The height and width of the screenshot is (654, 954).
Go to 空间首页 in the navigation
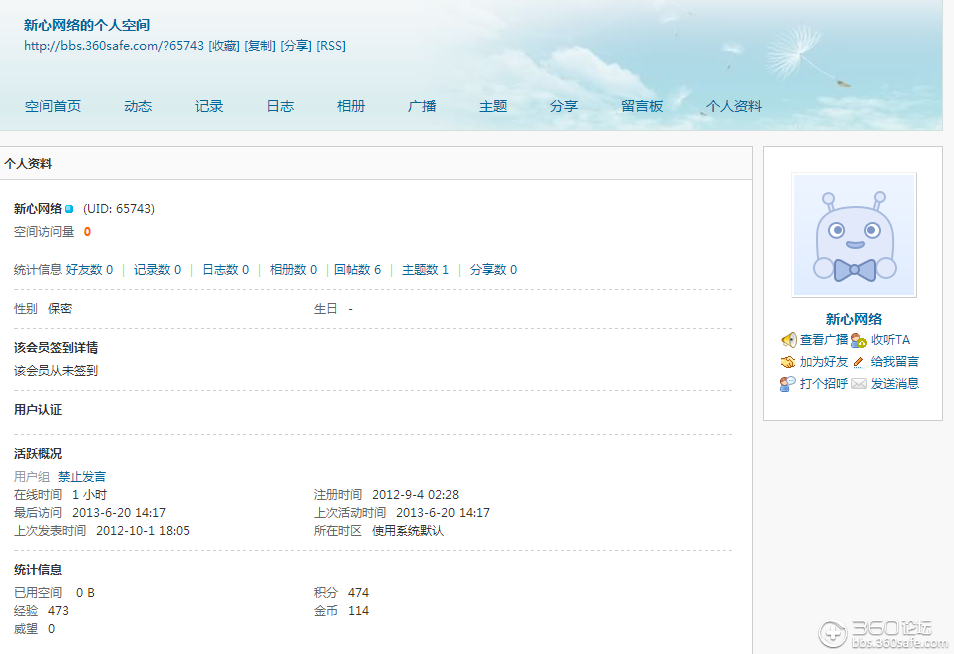(x=52, y=105)
